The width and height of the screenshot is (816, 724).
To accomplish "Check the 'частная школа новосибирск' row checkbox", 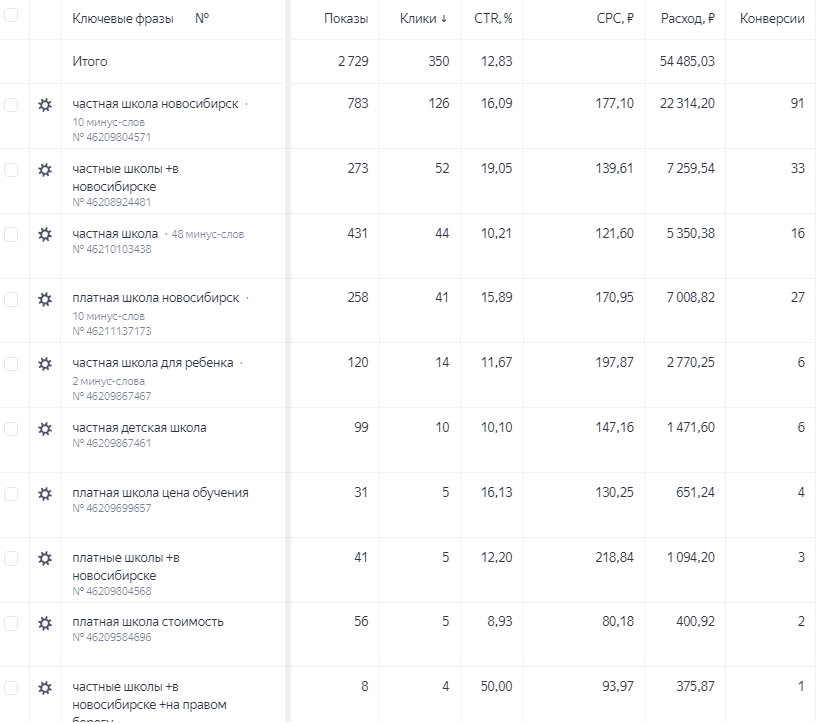I will click(x=11, y=105).
